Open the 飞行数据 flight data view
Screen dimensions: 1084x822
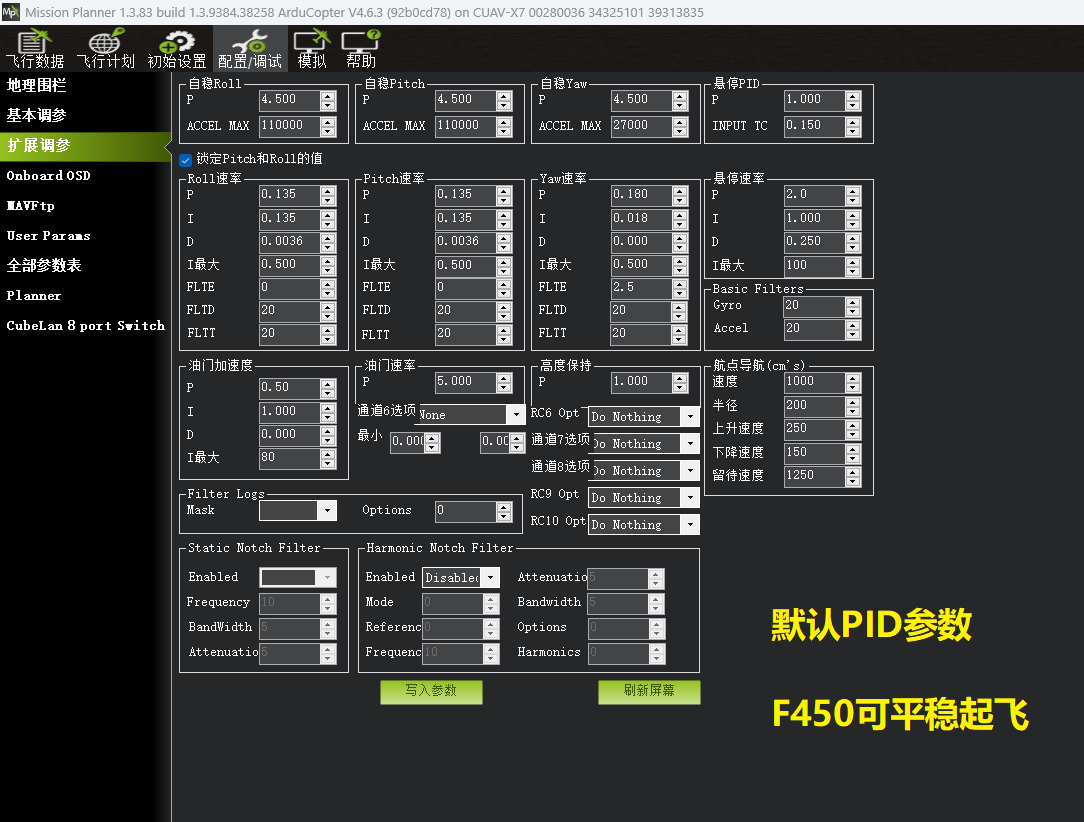coord(34,49)
